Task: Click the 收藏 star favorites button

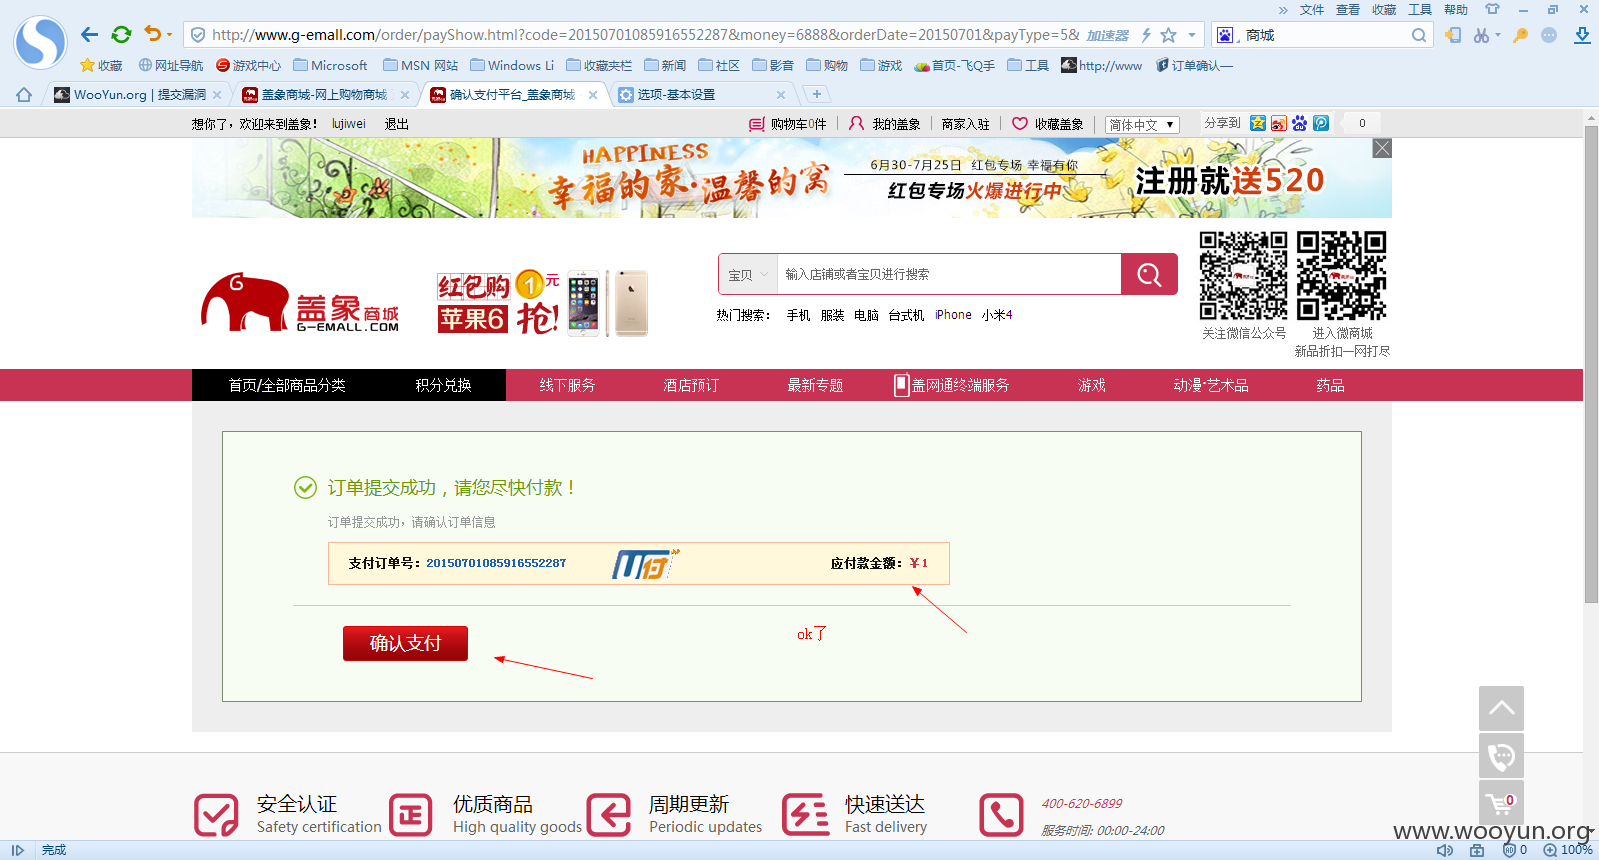Action: pos(101,66)
